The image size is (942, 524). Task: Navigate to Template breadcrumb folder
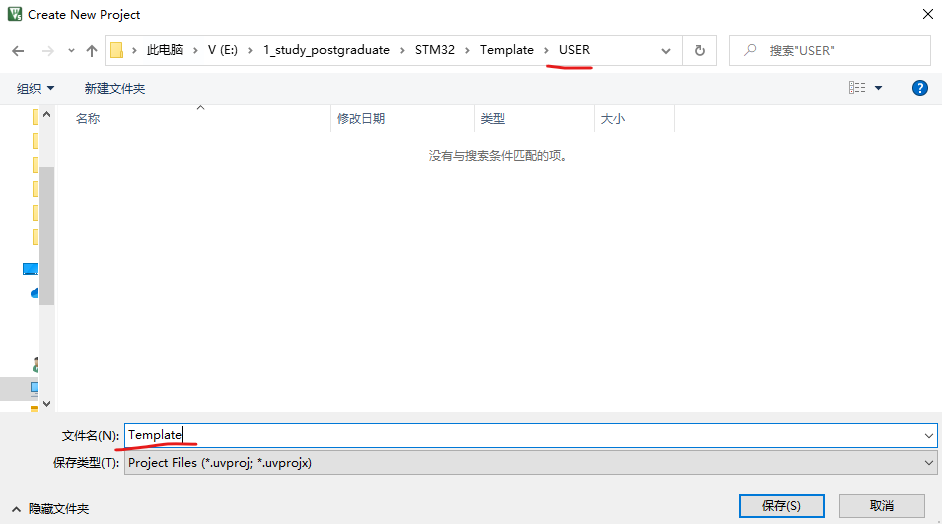[506, 50]
